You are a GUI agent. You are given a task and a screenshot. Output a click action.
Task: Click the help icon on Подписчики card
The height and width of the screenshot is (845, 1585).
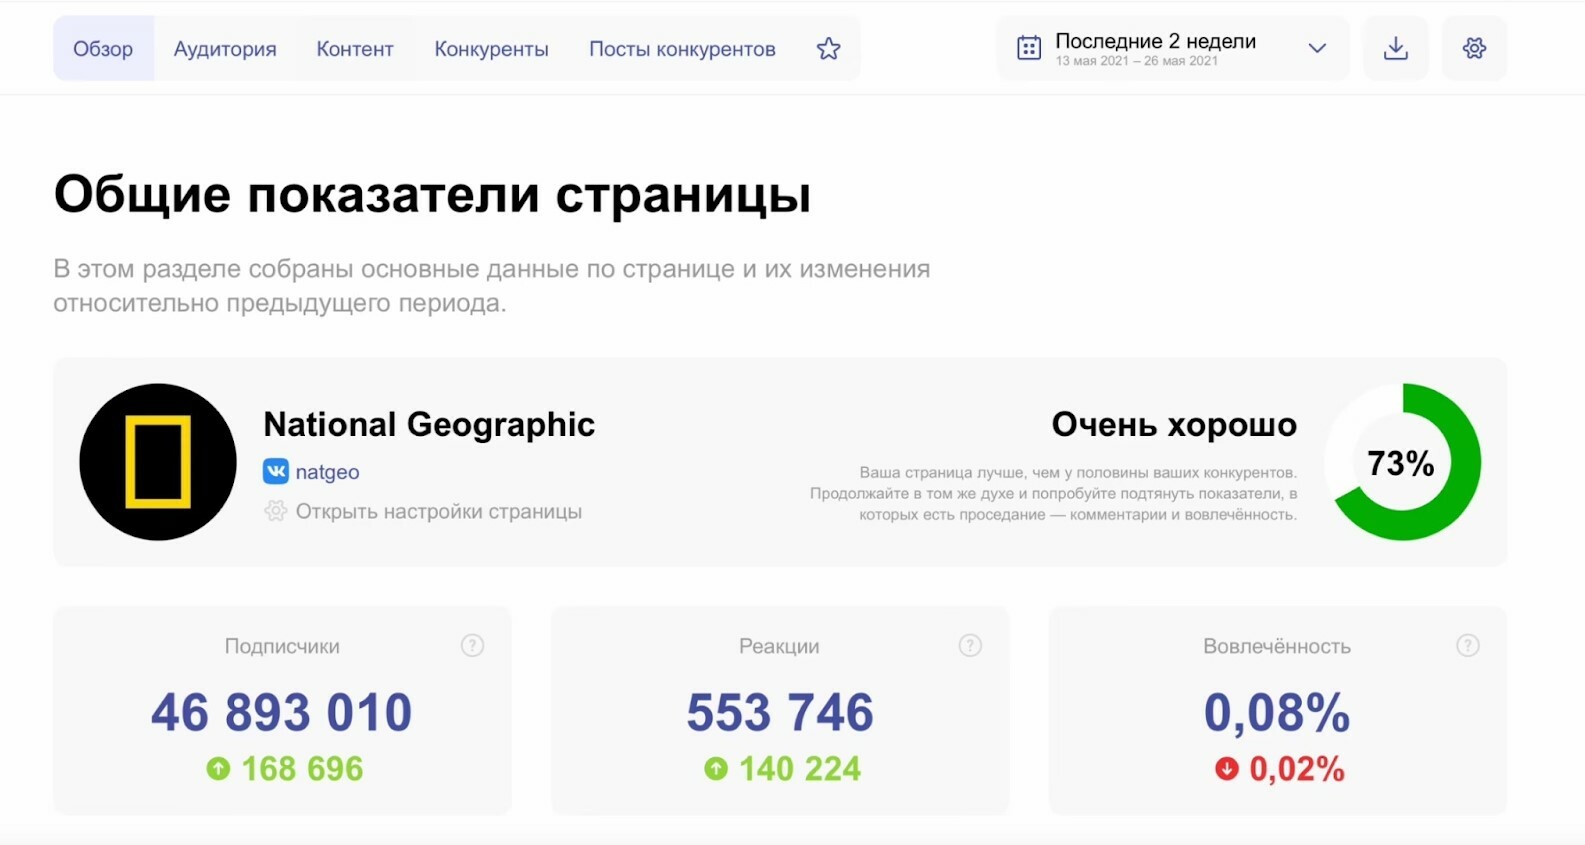472,646
